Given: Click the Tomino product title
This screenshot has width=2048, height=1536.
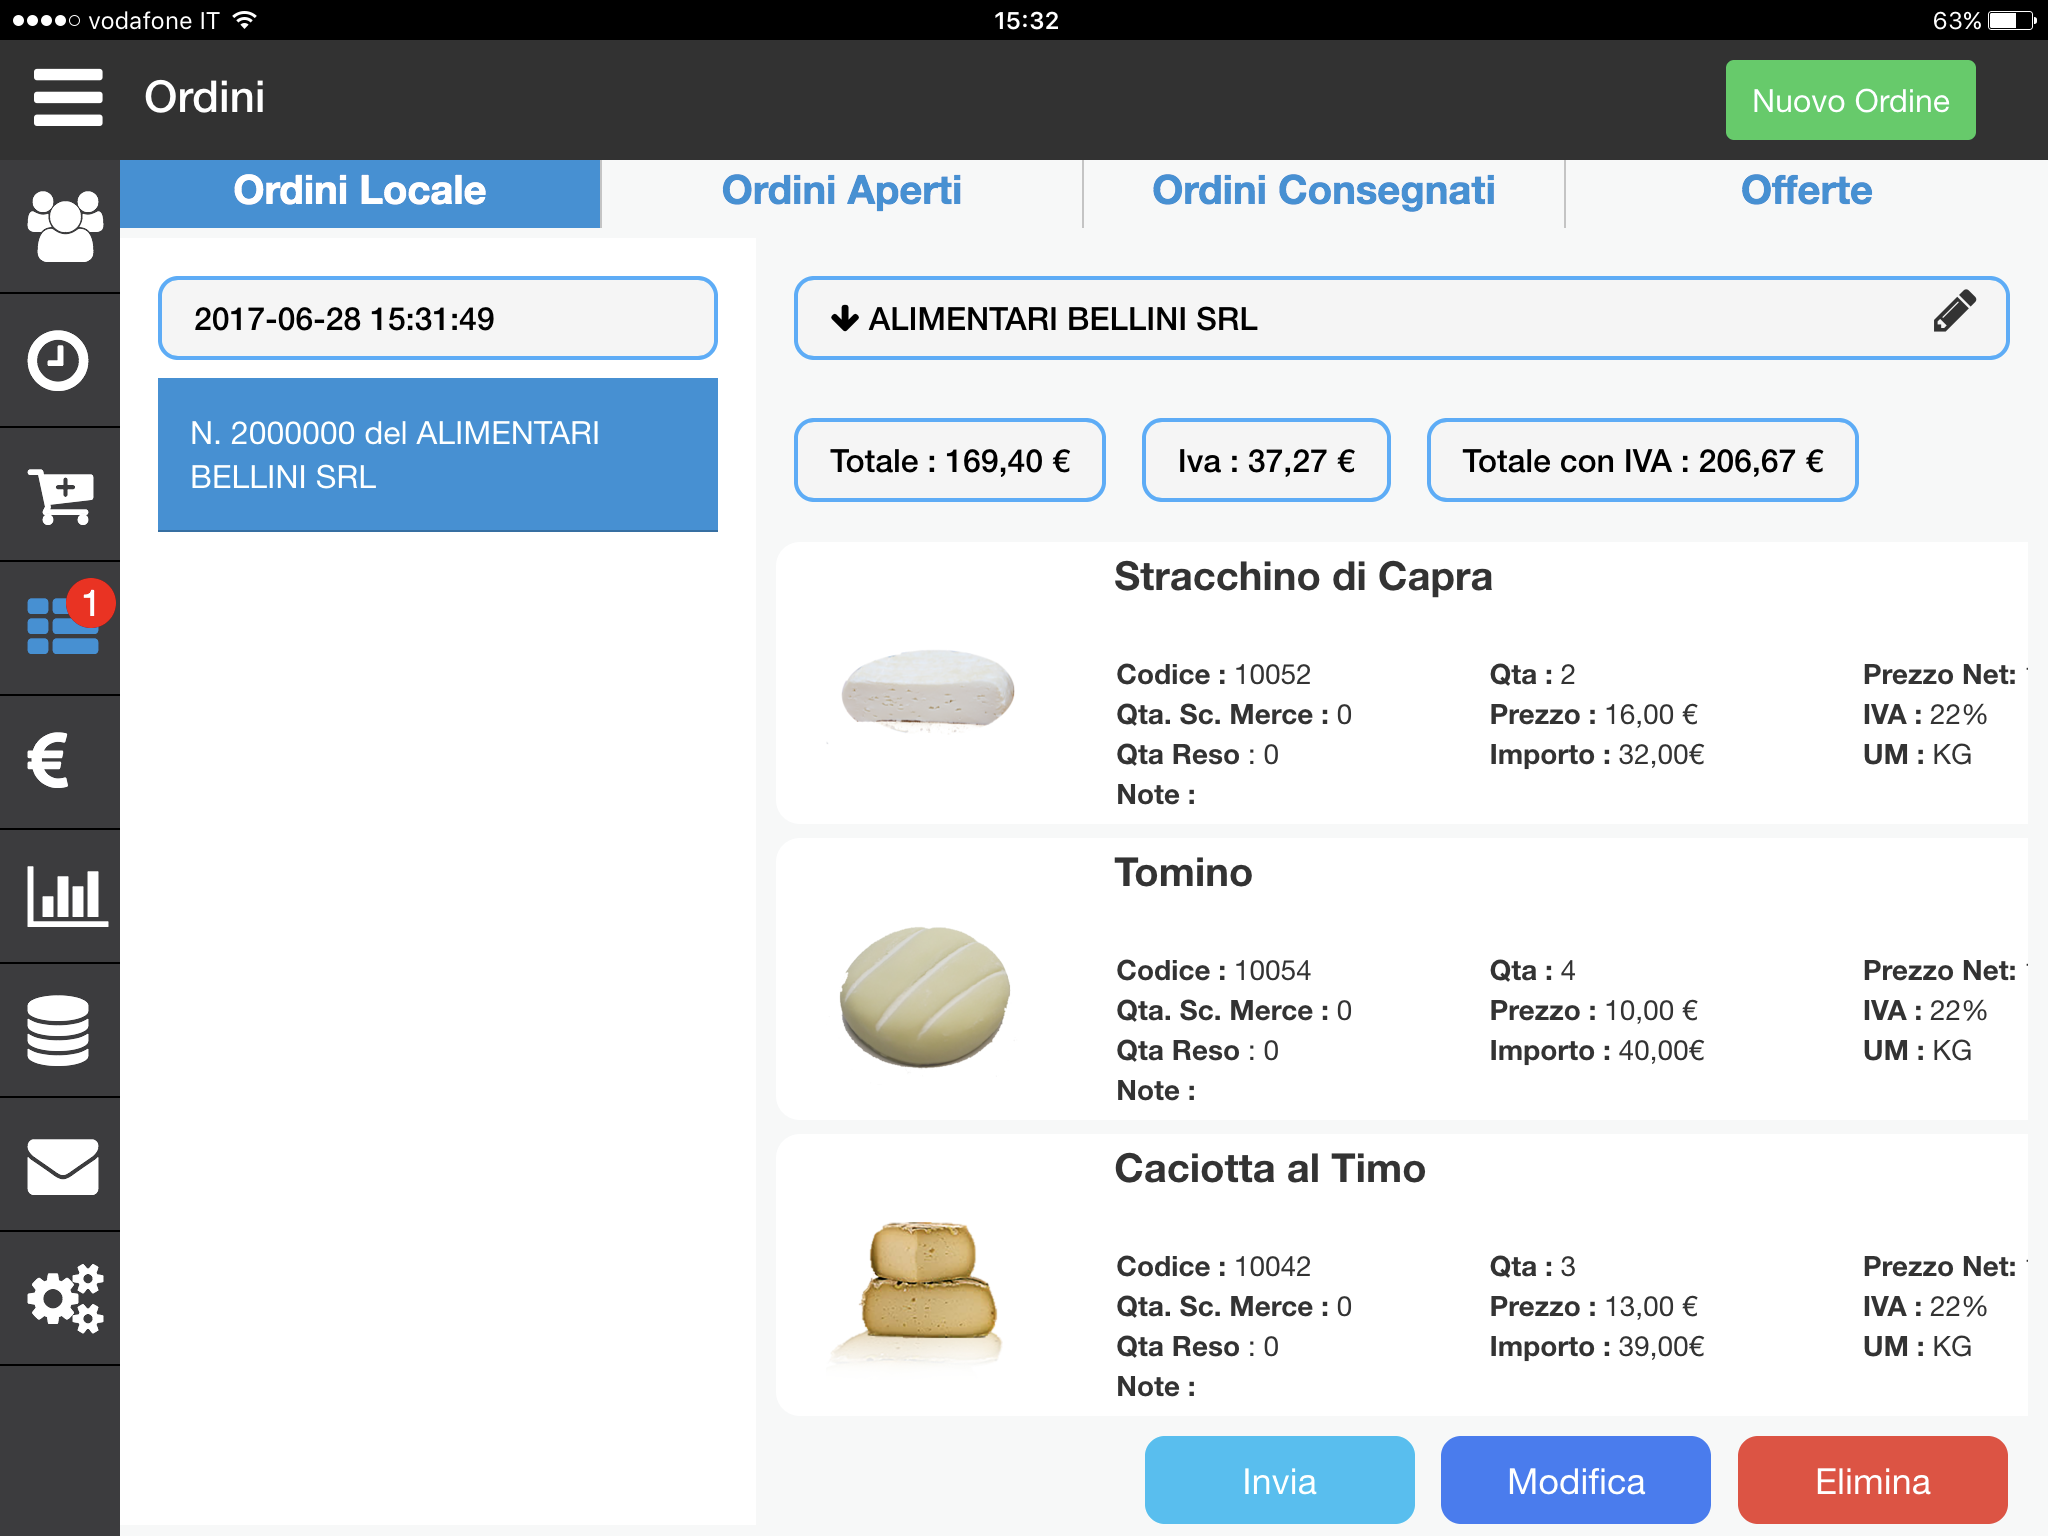Looking at the screenshot, I should tap(1183, 873).
